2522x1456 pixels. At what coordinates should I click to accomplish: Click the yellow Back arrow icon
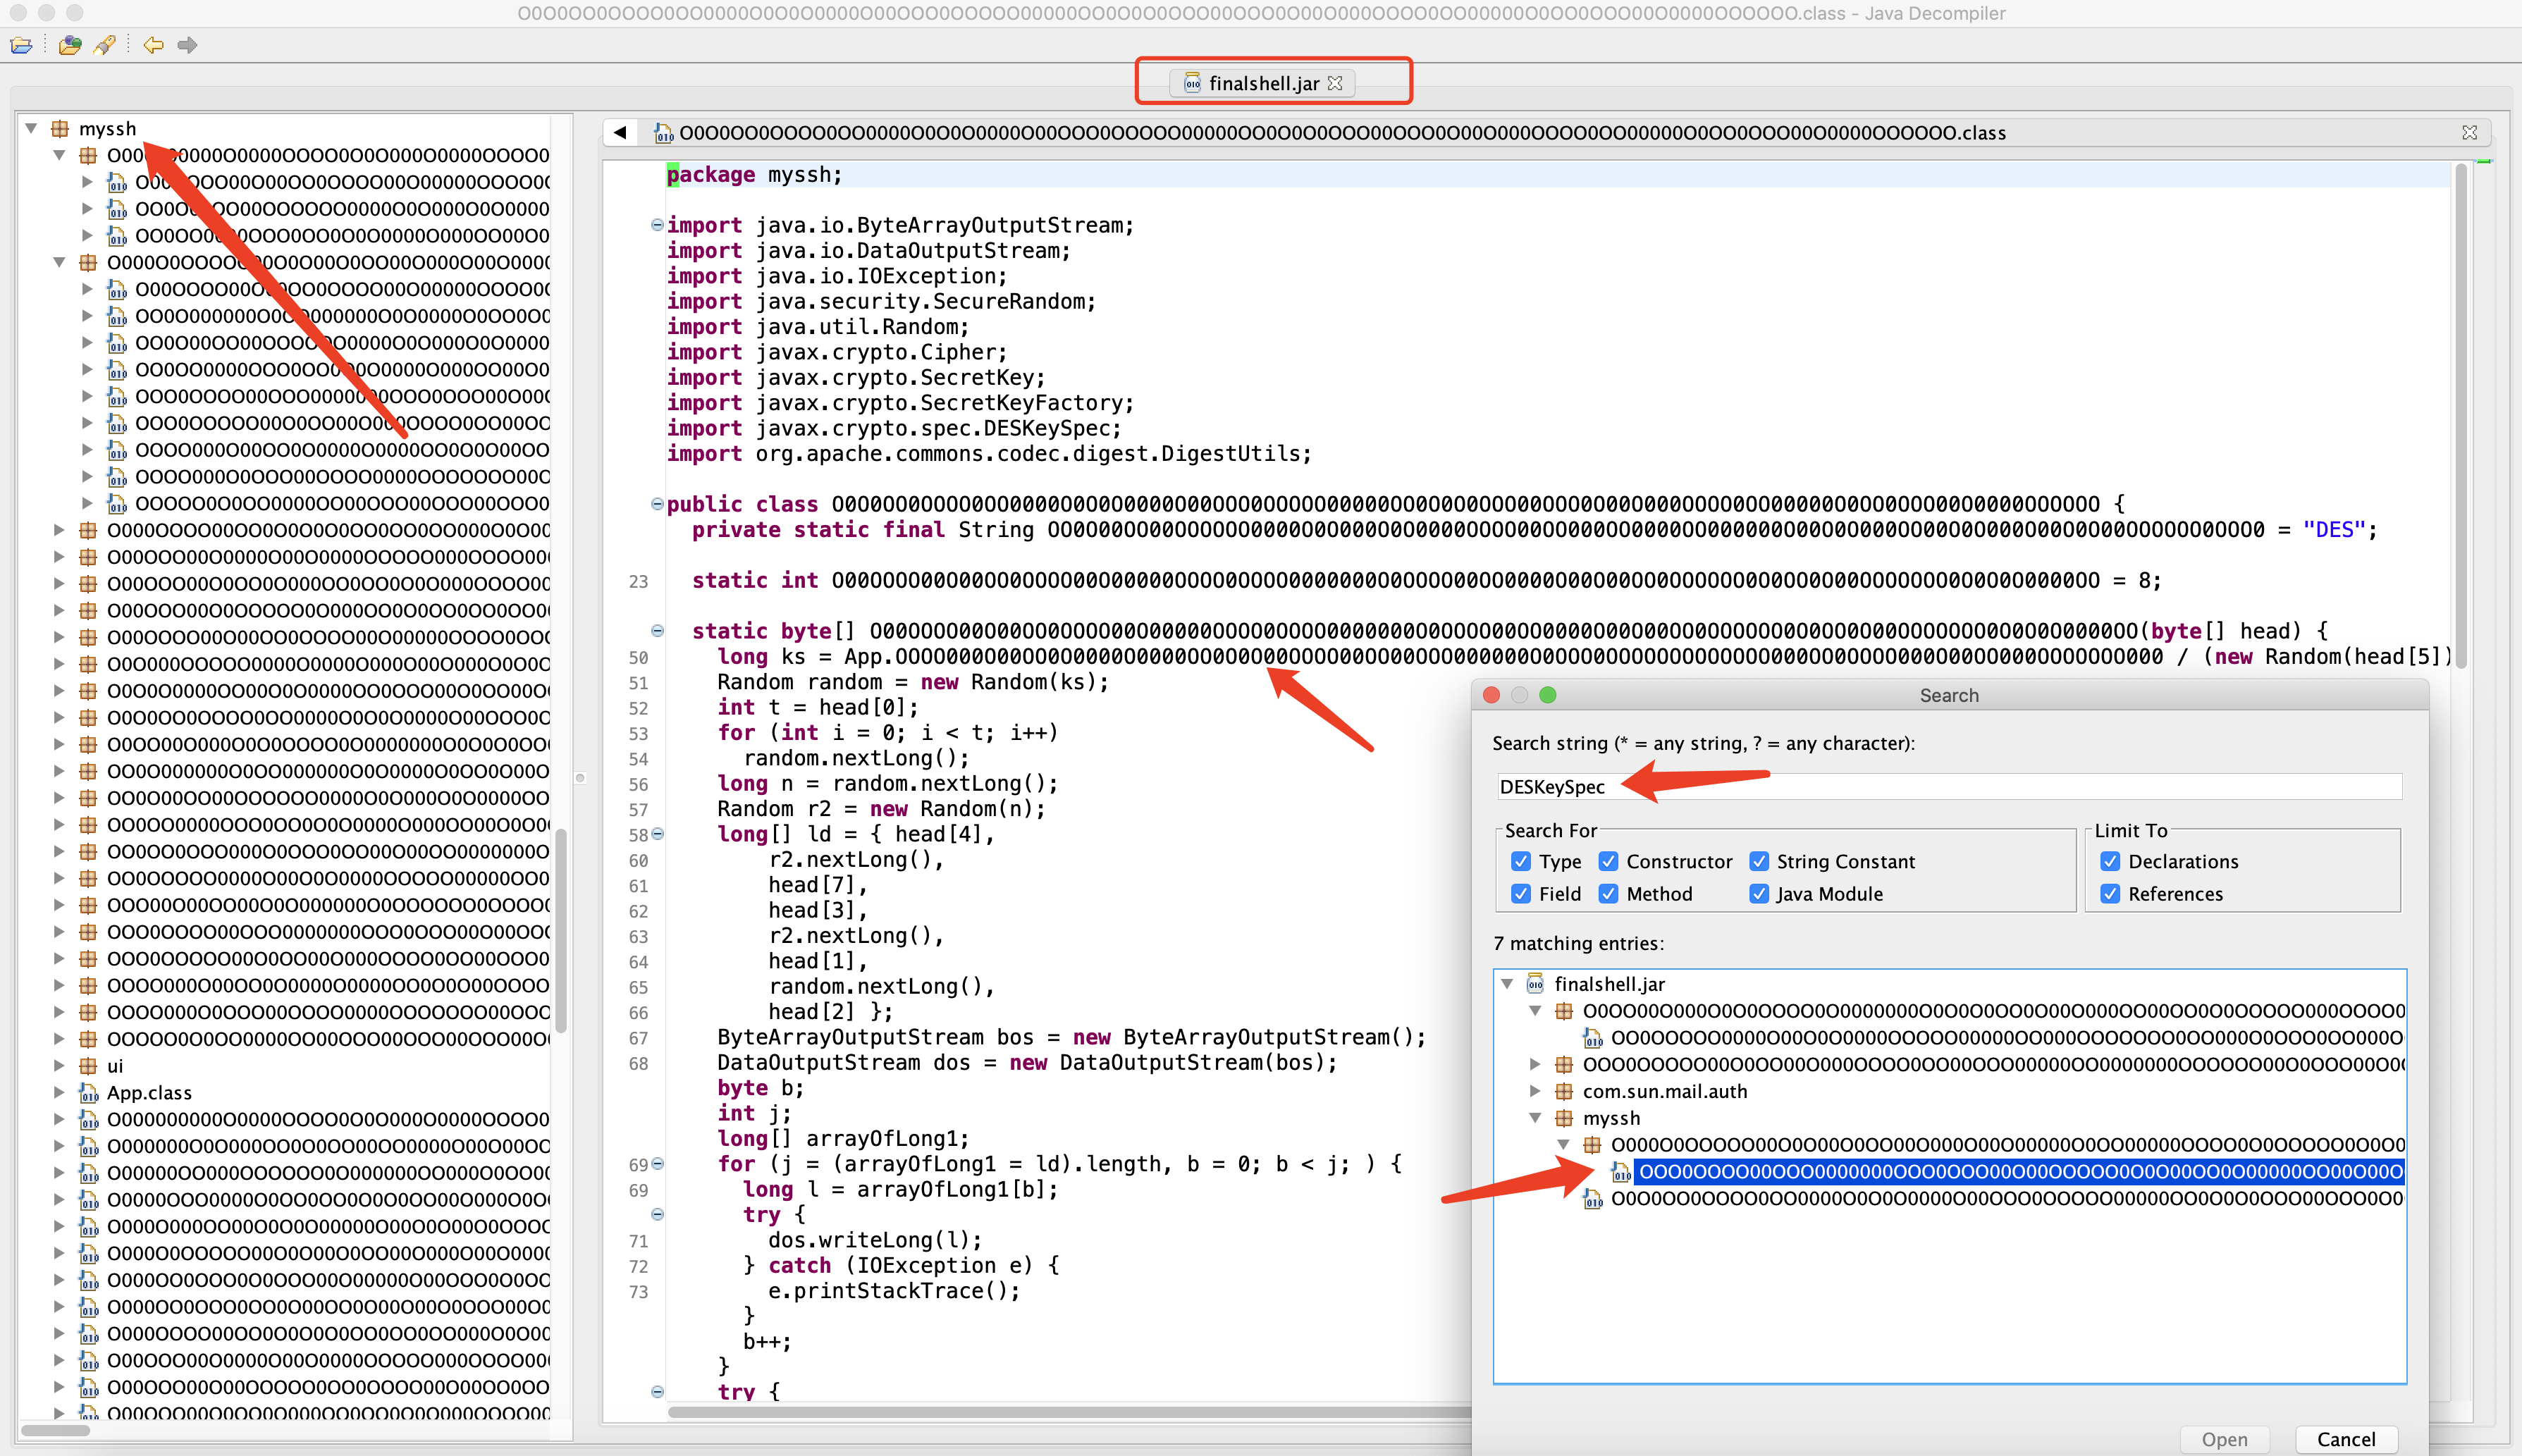click(153, 45)
